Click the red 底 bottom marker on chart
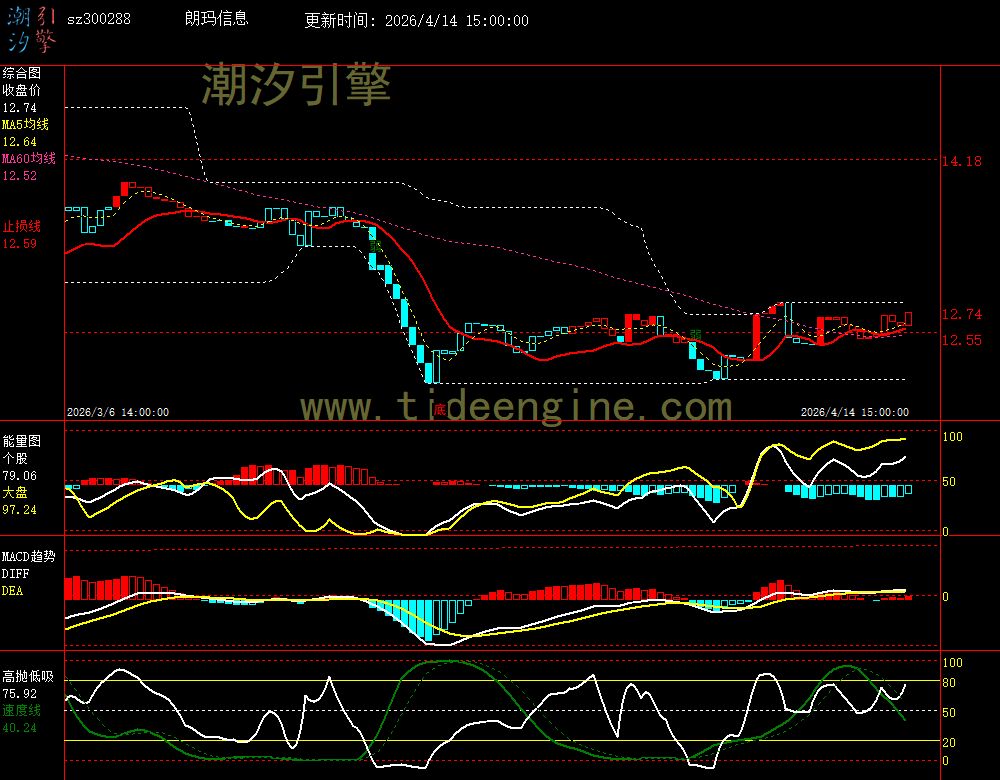 (439, 408)
